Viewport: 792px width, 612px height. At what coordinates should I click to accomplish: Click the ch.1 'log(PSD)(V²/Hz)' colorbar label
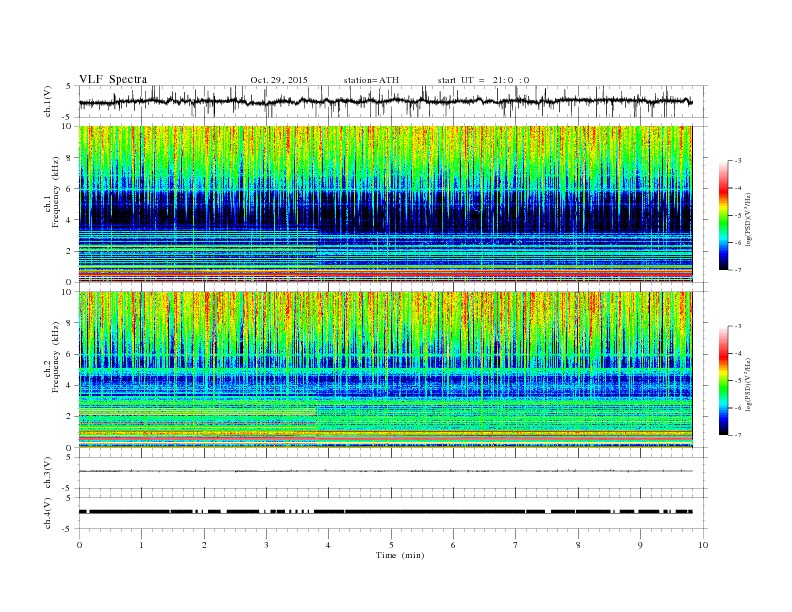coord(749,219)
